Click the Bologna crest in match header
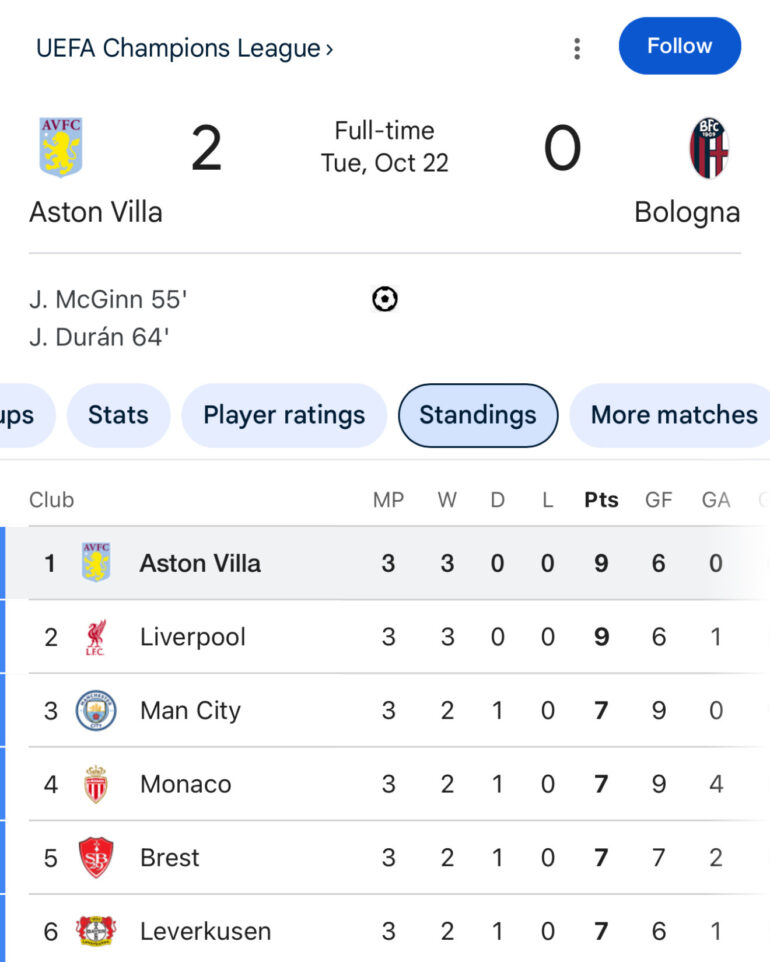 (709, 148)
